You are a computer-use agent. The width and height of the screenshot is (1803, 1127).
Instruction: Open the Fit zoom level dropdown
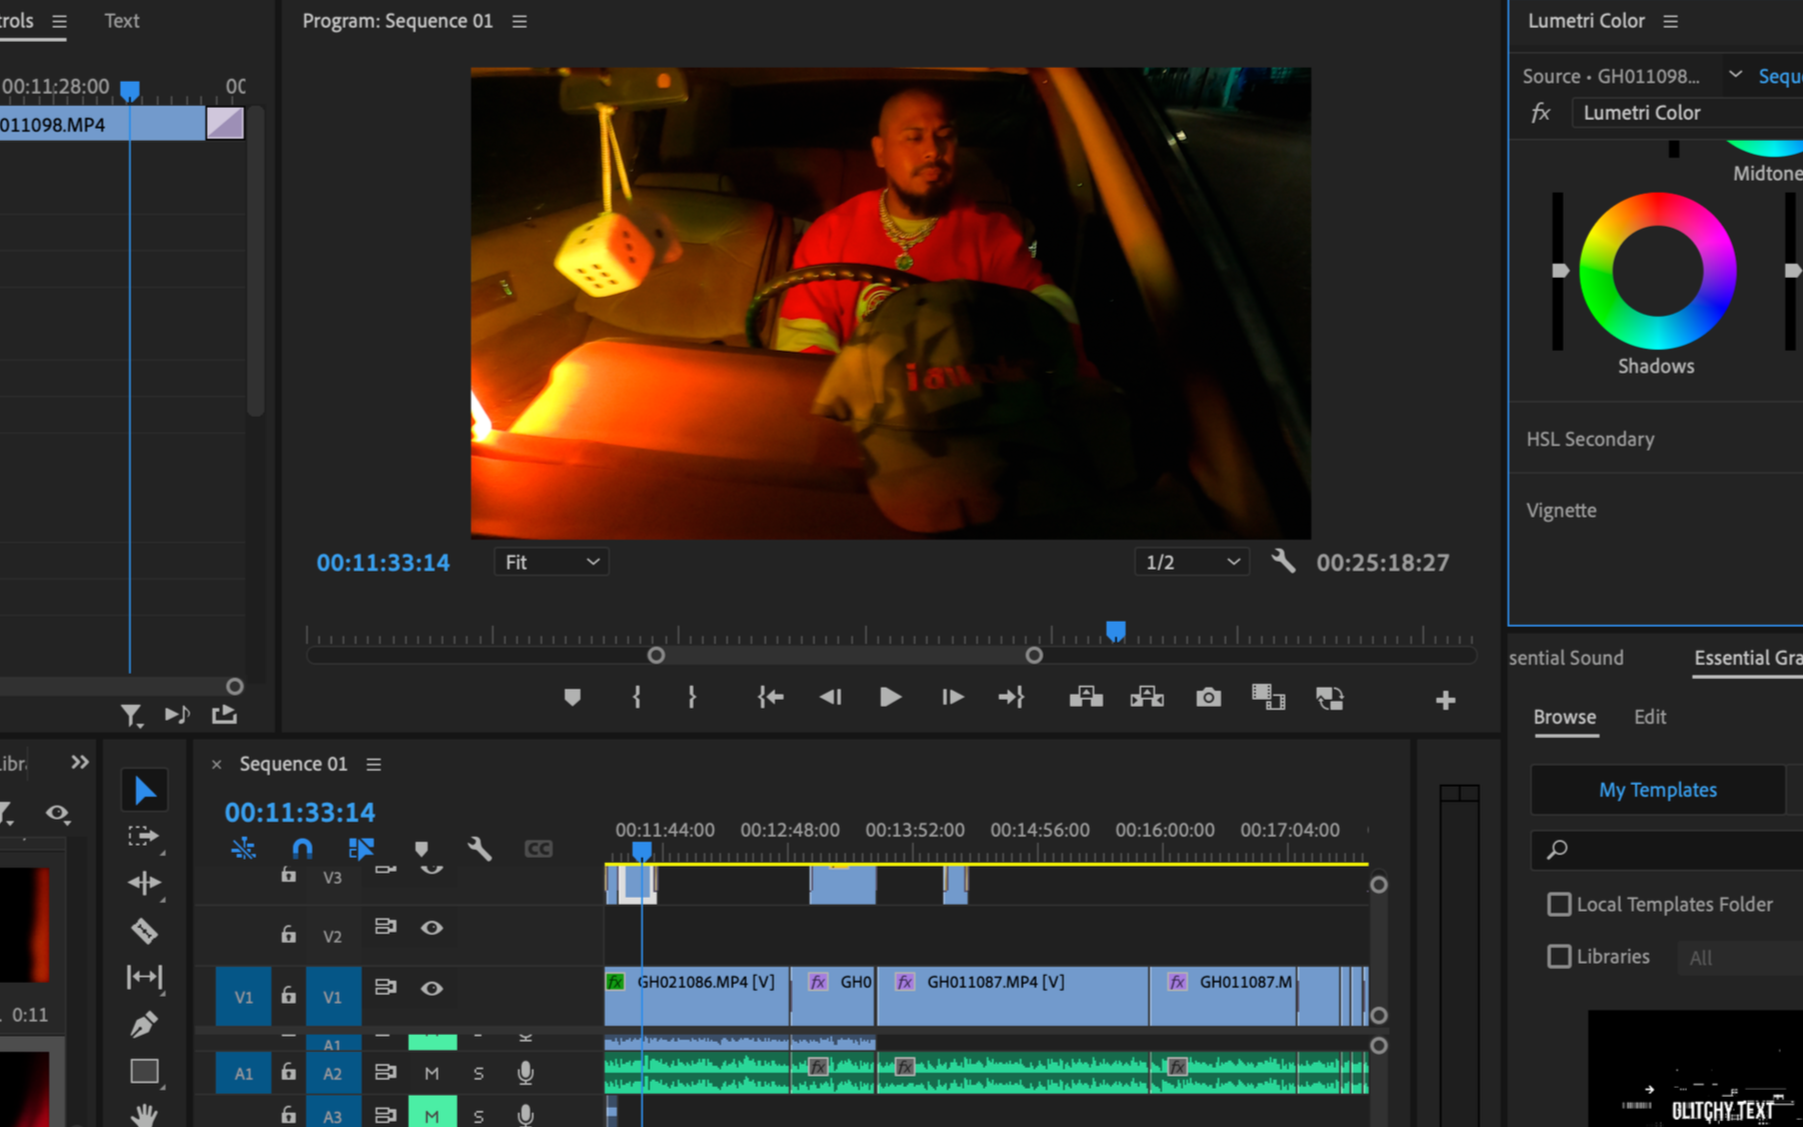551,562
